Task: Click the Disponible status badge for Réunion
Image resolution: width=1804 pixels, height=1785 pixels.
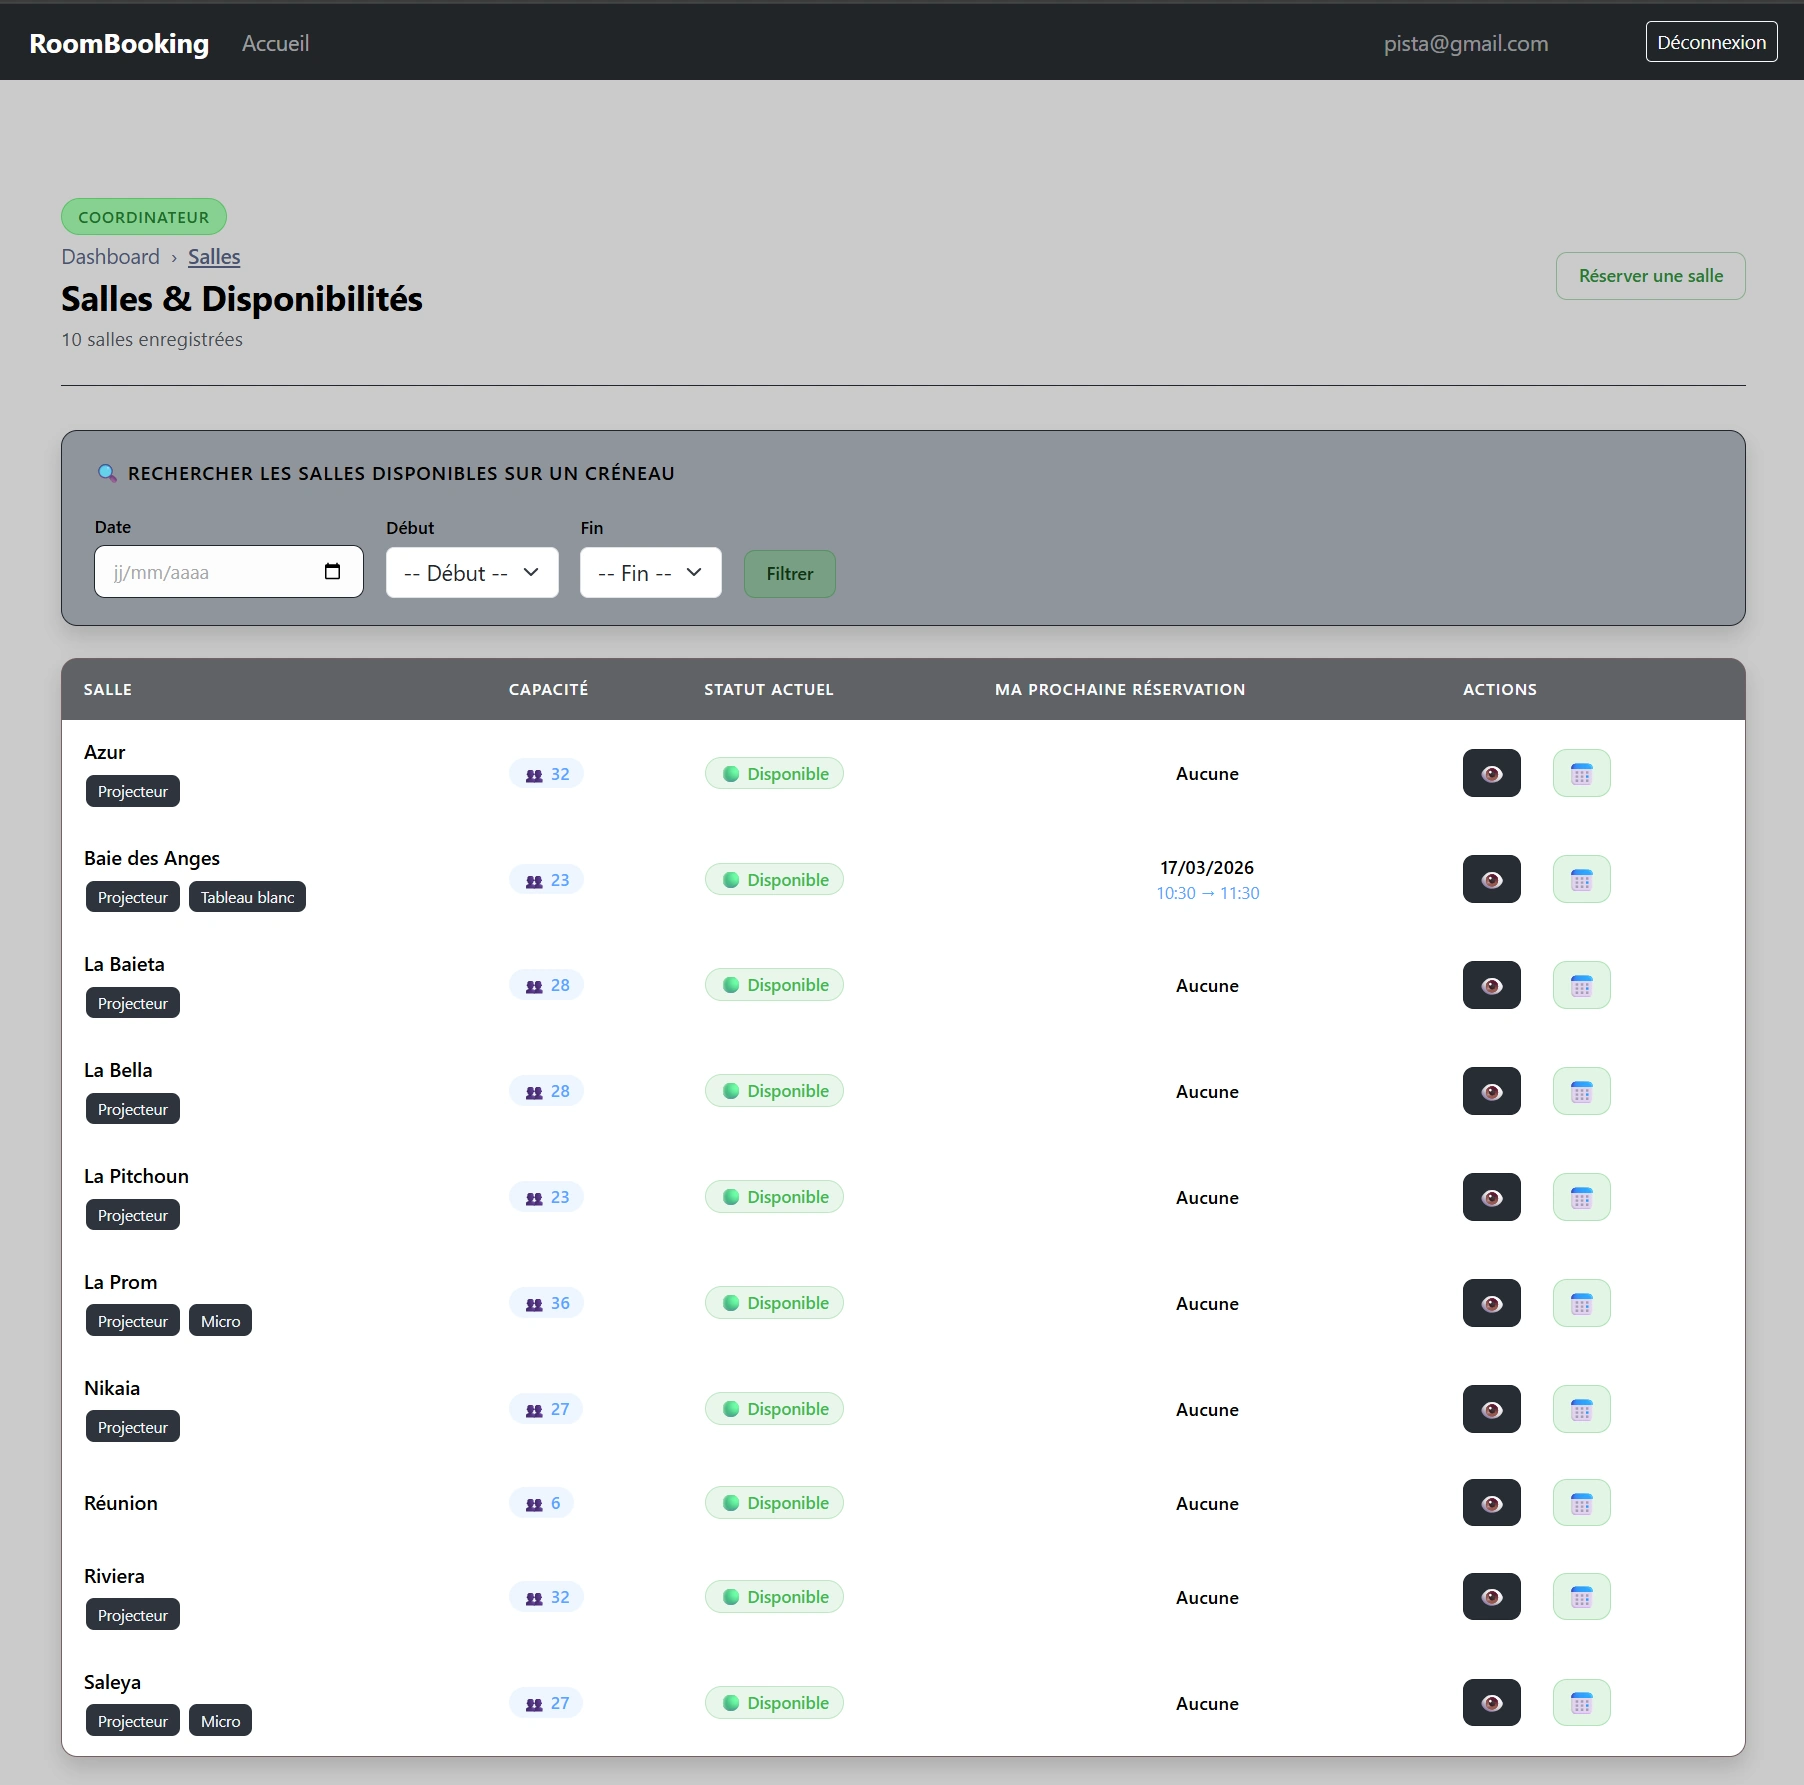Action: tap(774, 1502)
